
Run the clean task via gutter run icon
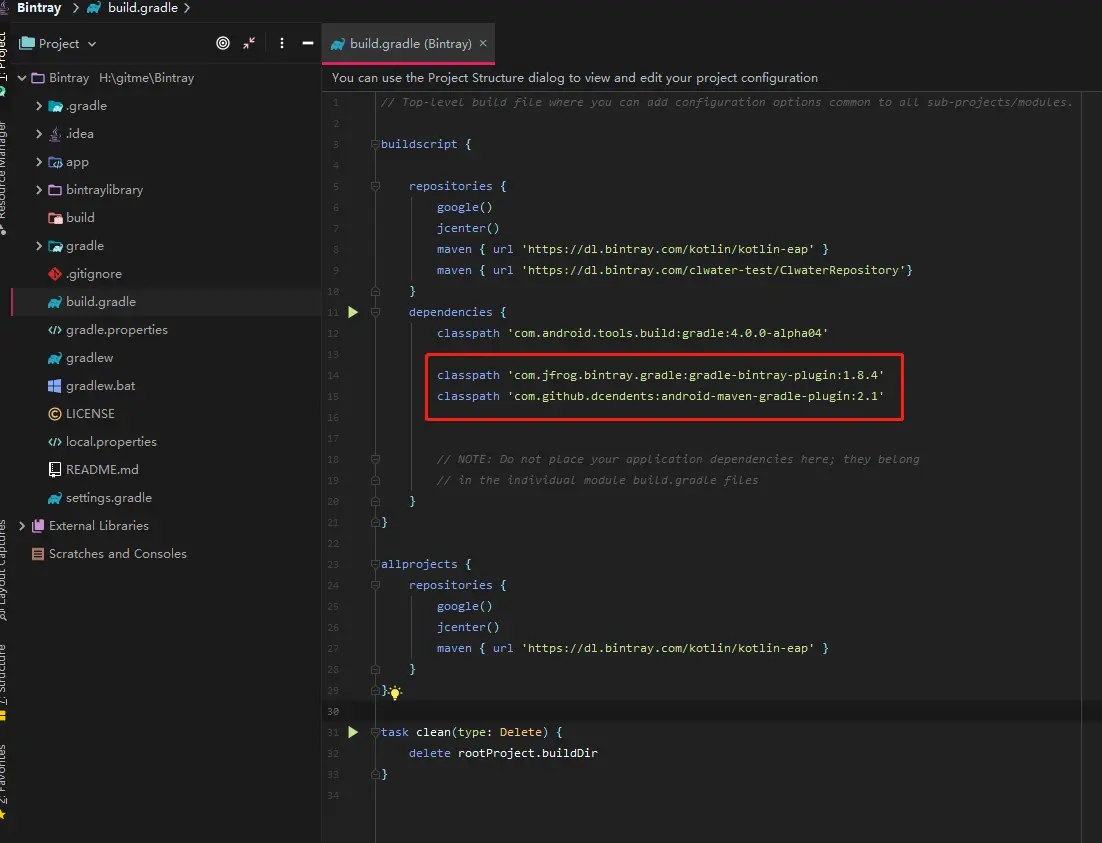[352, 732]
